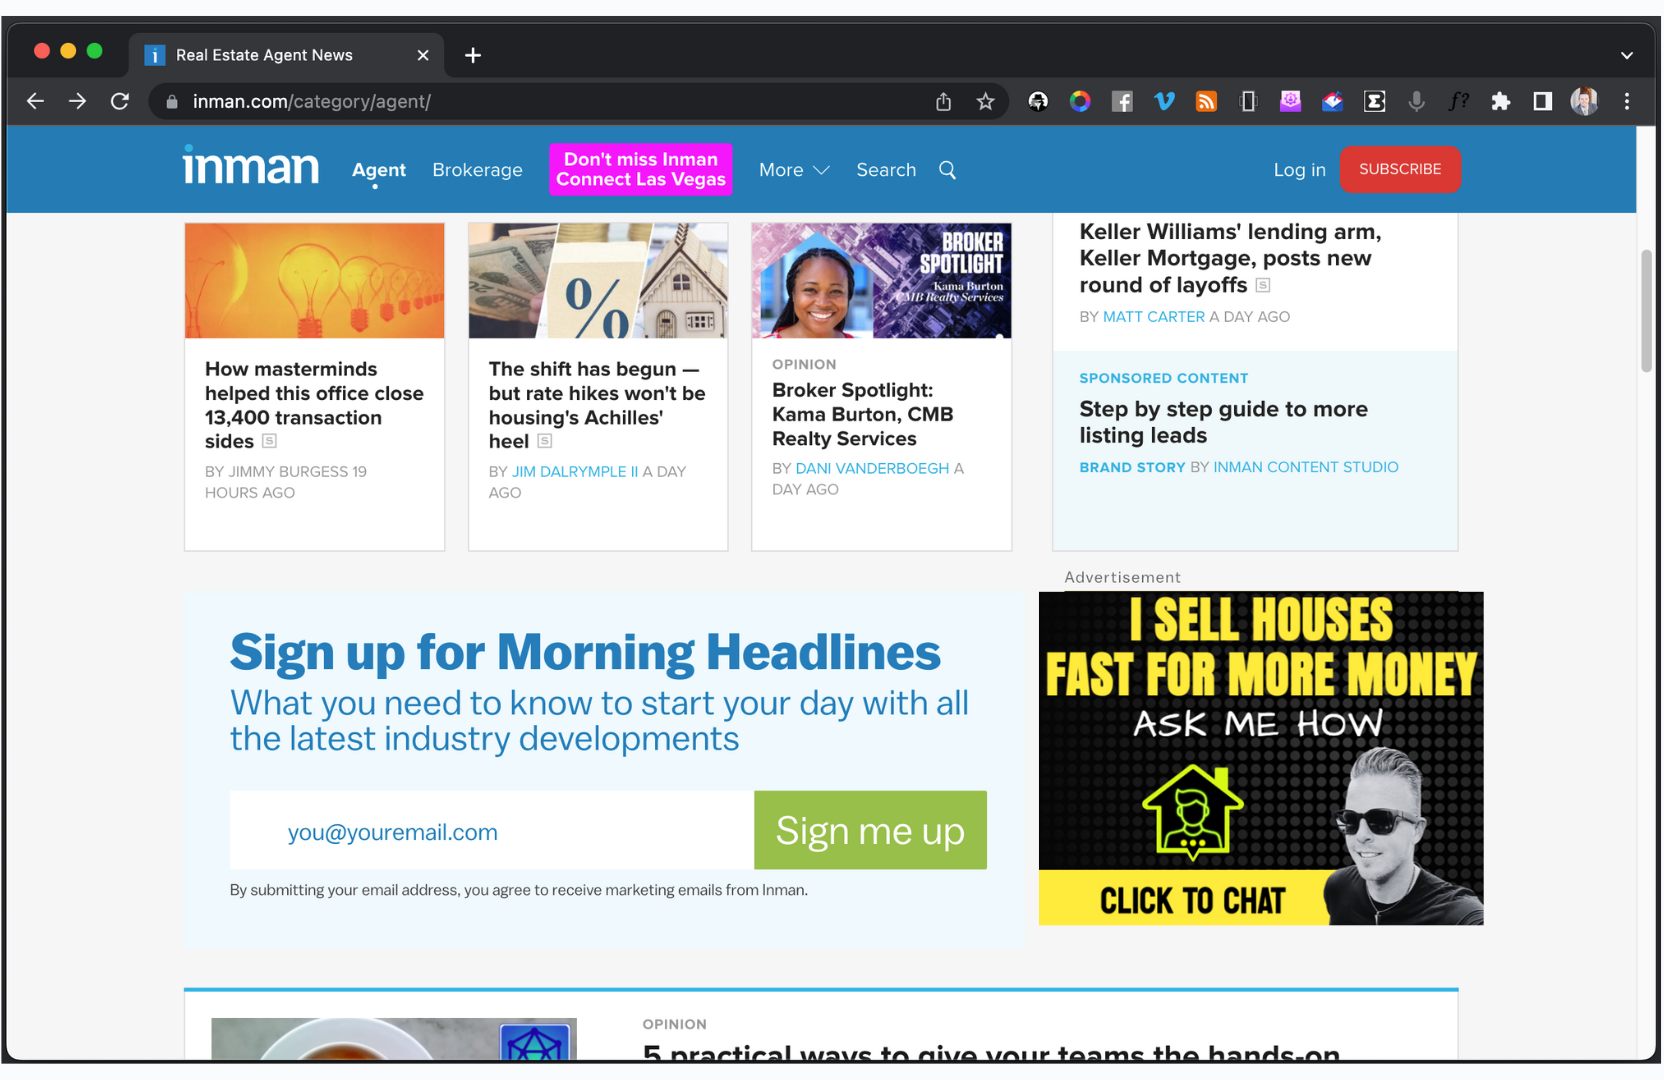
Task: Toggle the browser side panel icon
Action: tap(1542, 101)
